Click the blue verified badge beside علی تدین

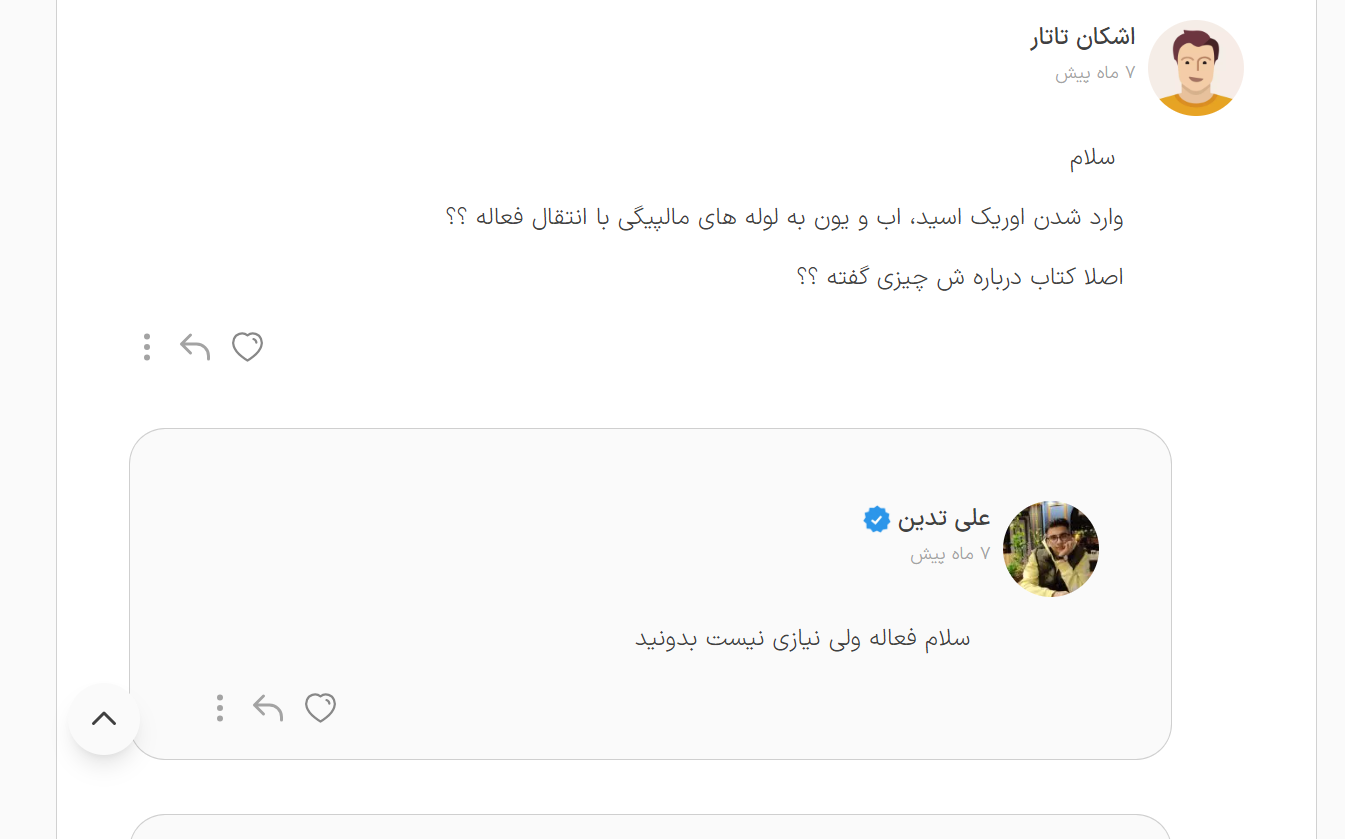(877, 519)
